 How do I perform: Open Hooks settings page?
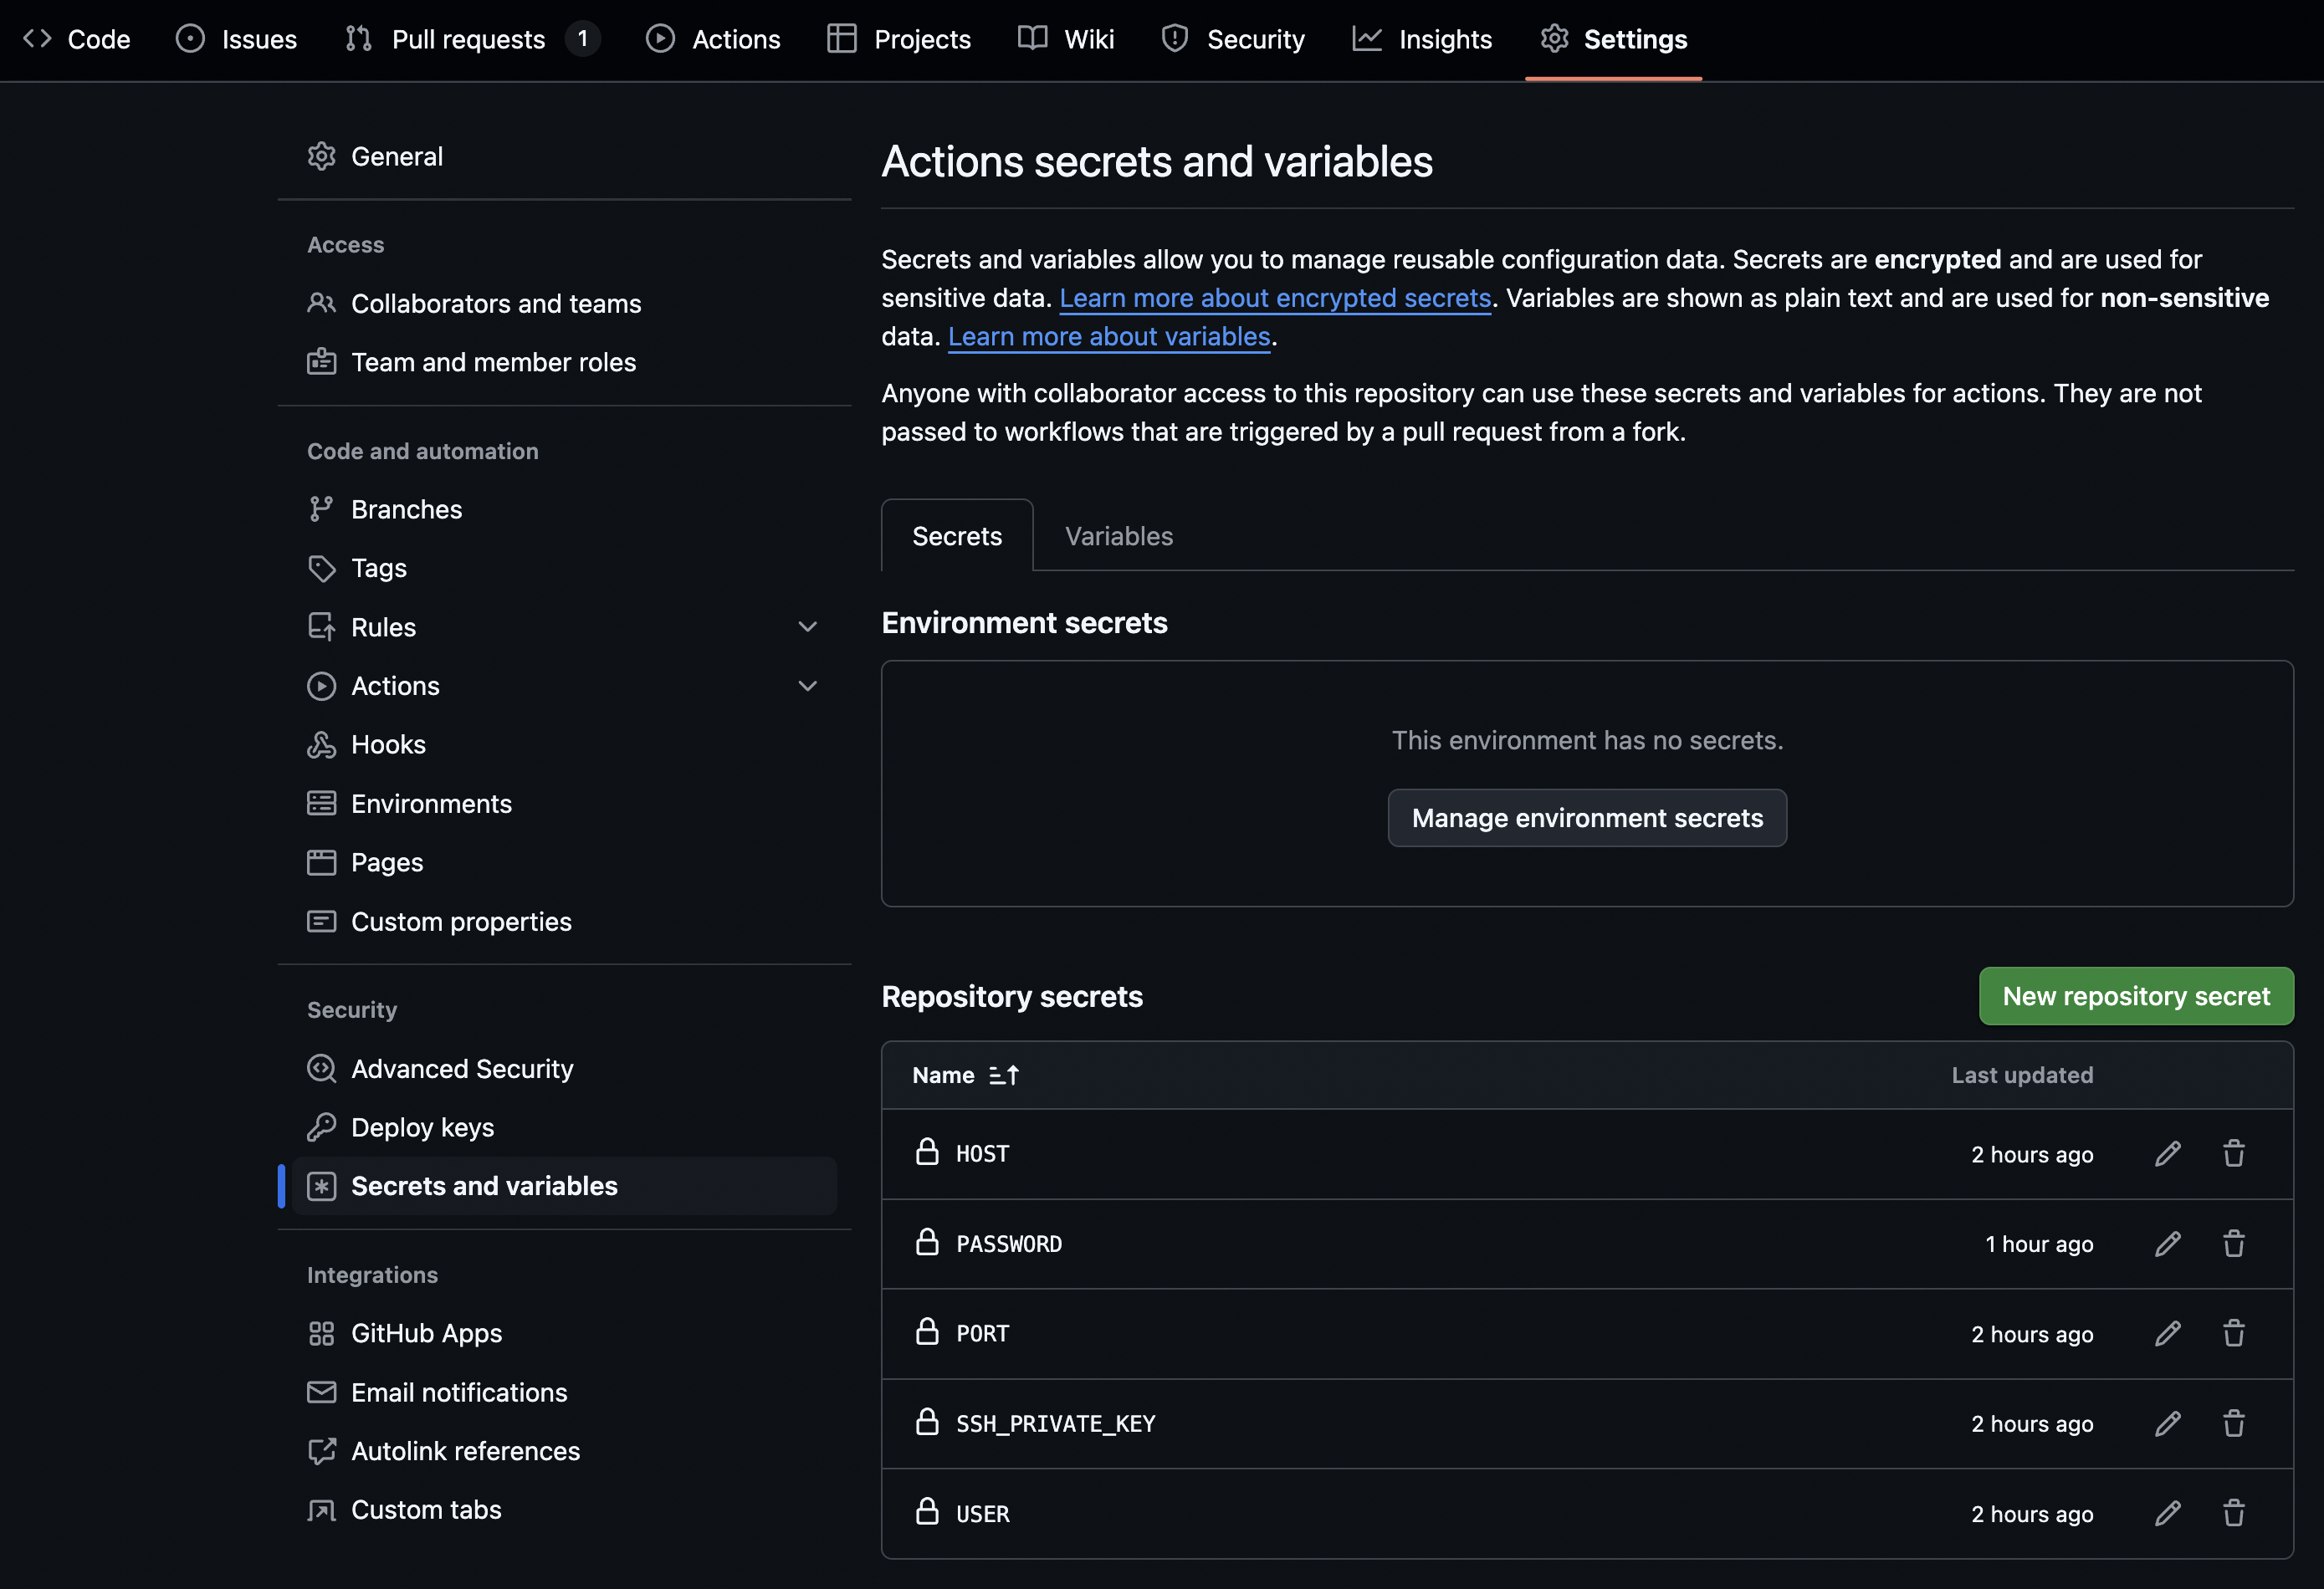(x=388, y=745)
